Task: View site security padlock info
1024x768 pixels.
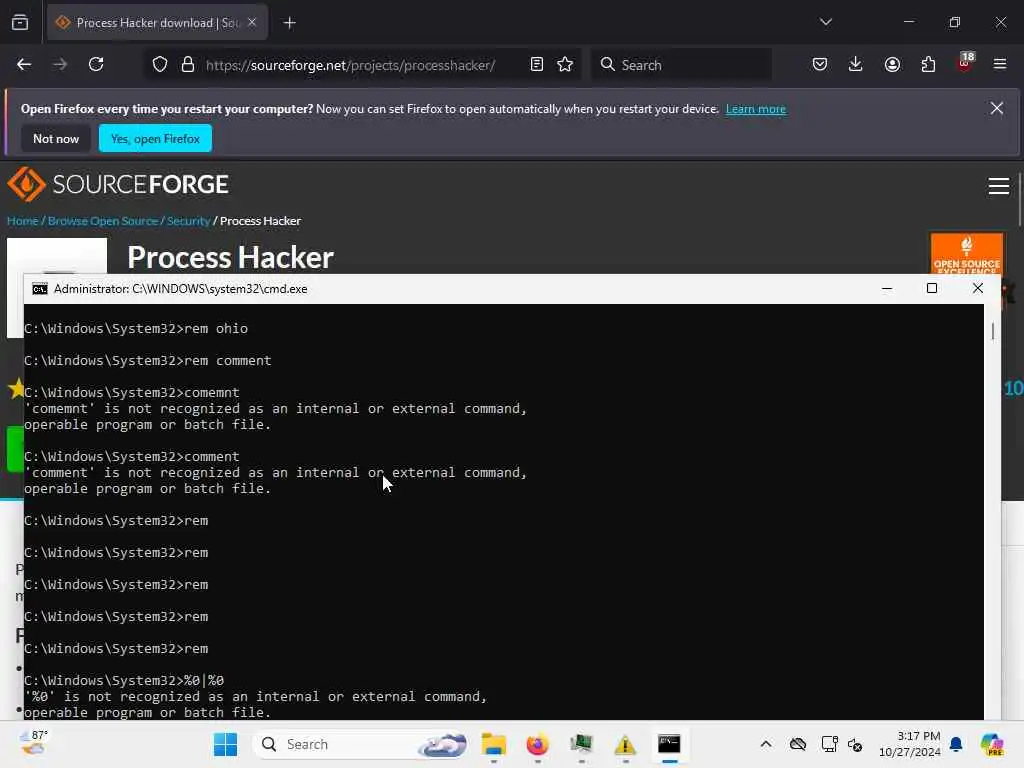Action: click(188, 65)
